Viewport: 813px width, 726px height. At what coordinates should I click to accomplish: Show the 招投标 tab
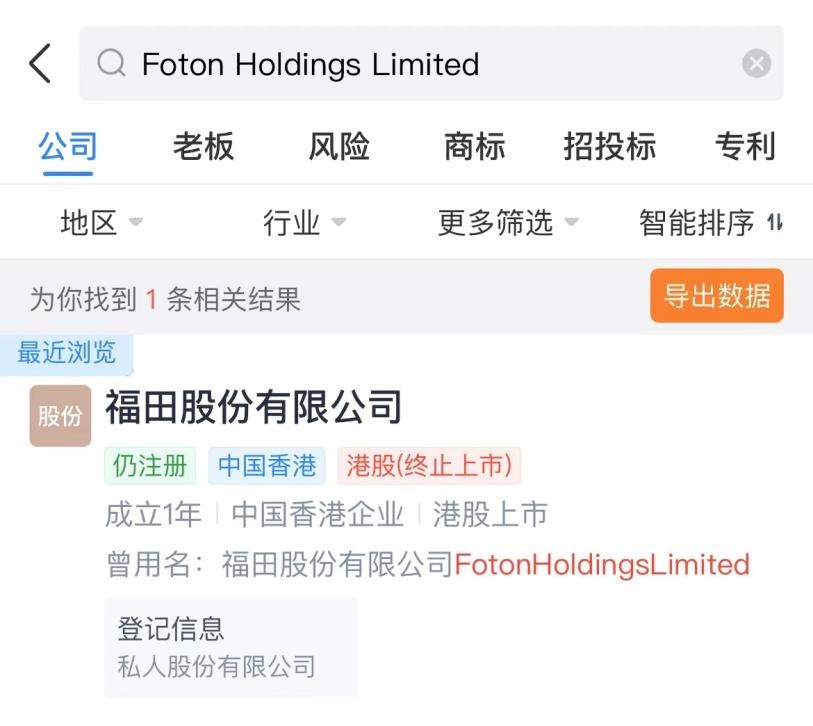(609, 147)
